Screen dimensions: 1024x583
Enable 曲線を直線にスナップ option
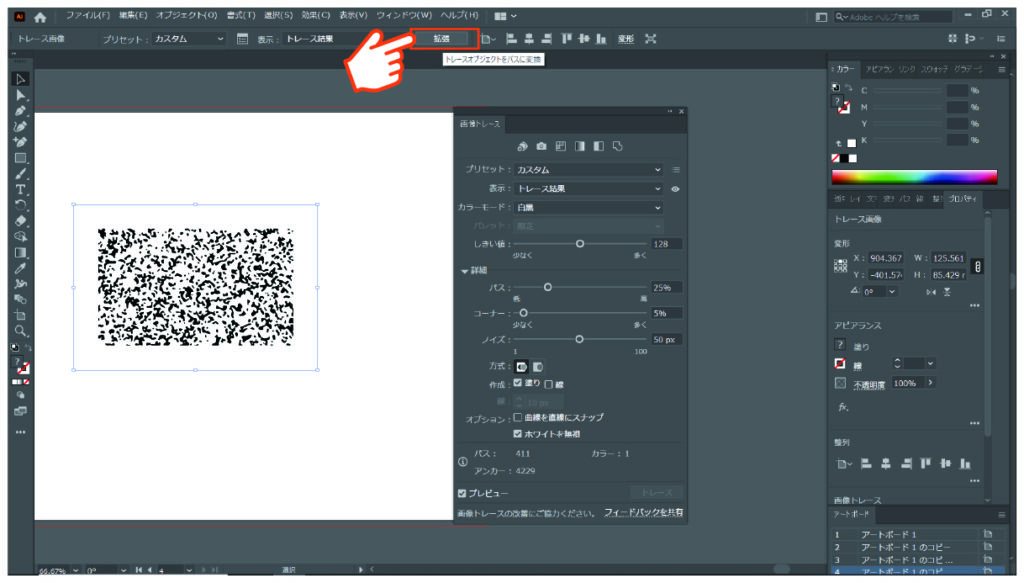[518, 417]
